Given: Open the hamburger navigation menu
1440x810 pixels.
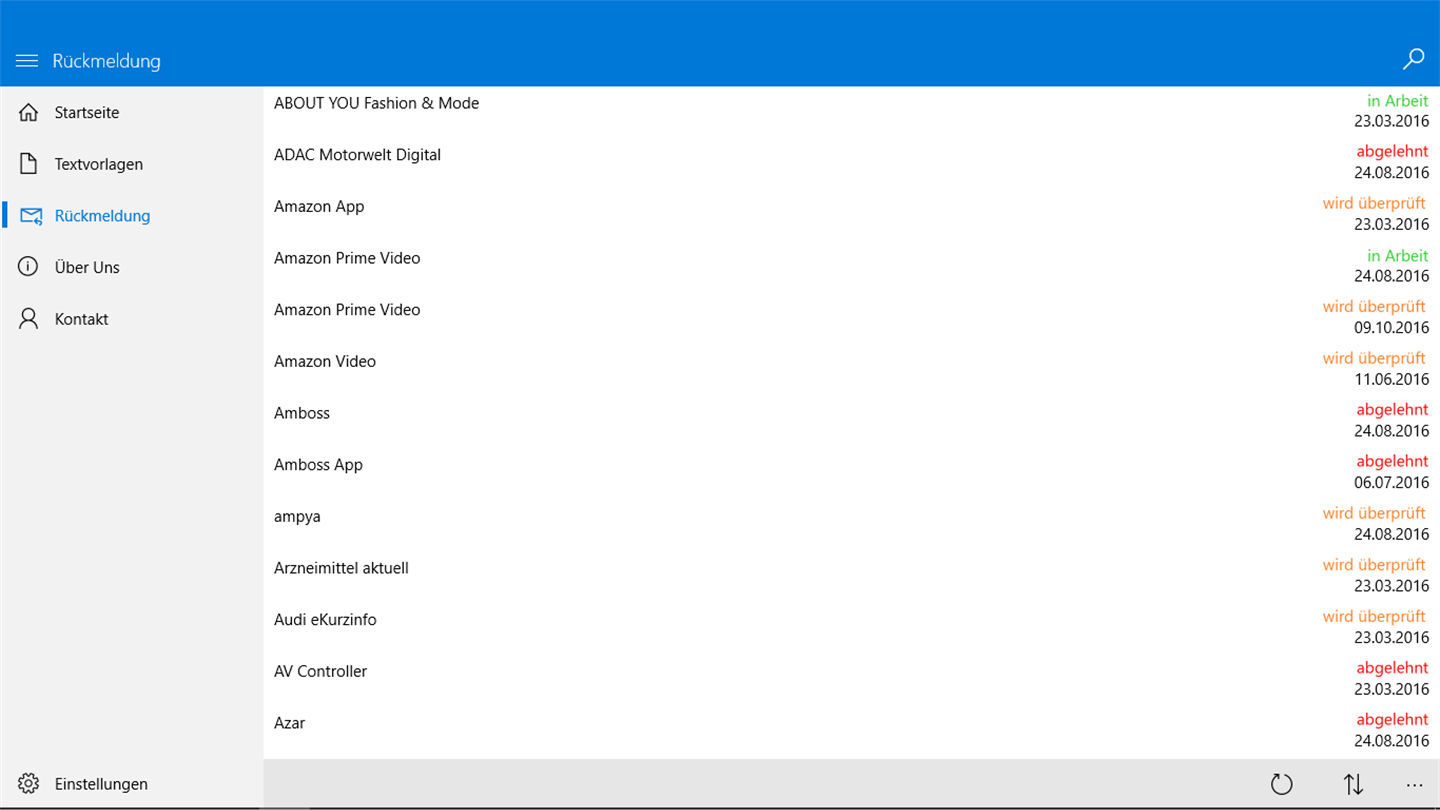Looking at the screenshot, I should [27, 61].
